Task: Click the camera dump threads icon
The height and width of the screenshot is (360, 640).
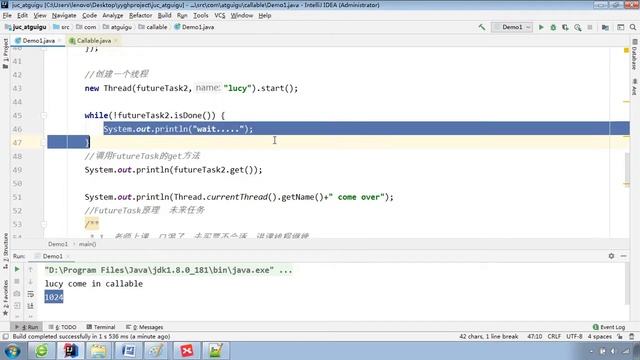Action: [x=17, y=293]
